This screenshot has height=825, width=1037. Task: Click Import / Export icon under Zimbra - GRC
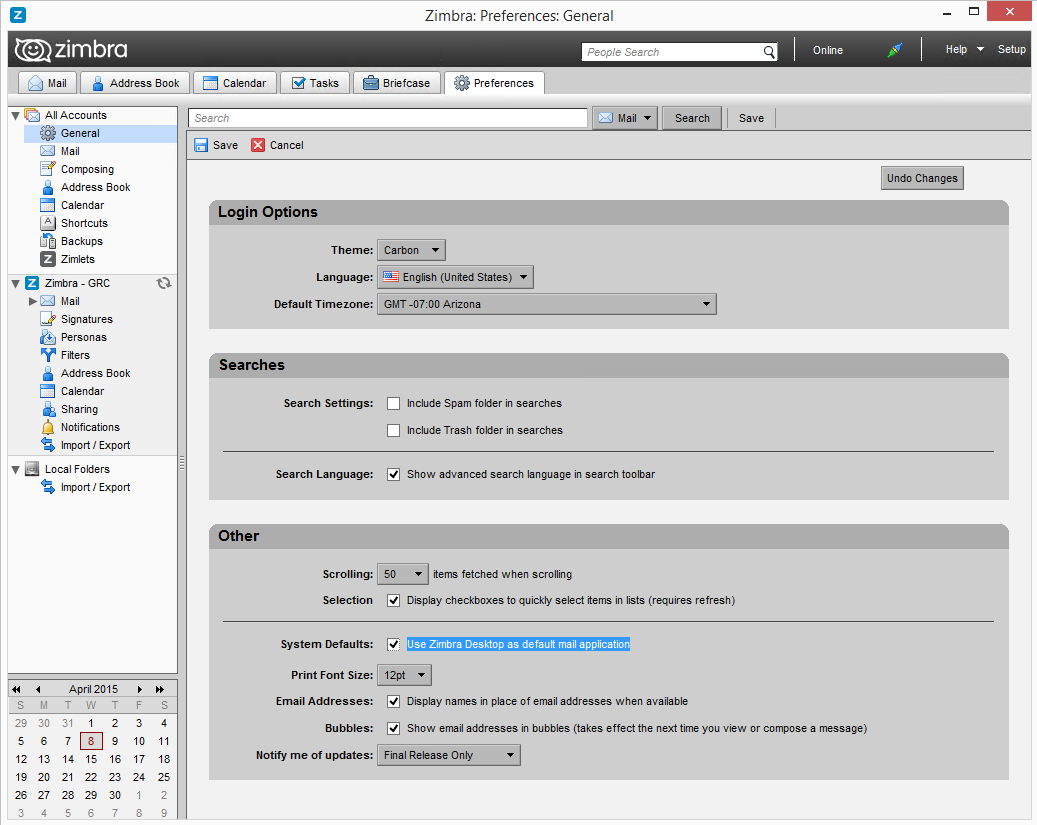[x=48, y=445]
